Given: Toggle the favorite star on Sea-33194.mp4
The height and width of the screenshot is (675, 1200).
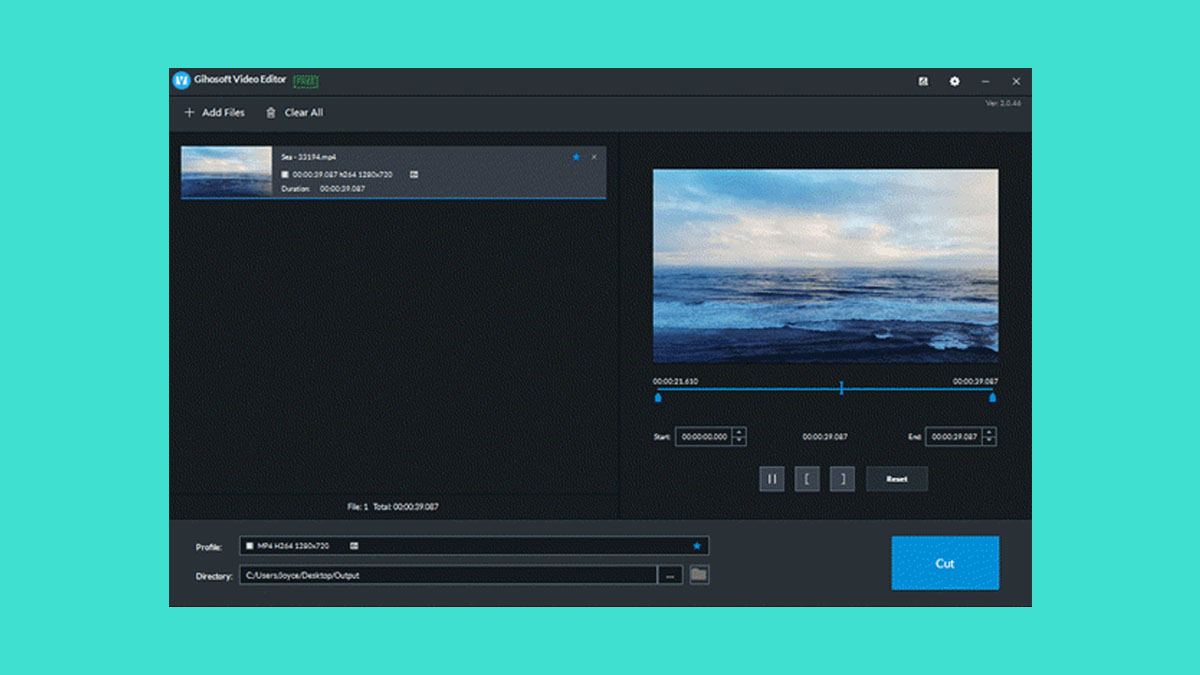Looking at the screenshot, I should coord(576,157).
